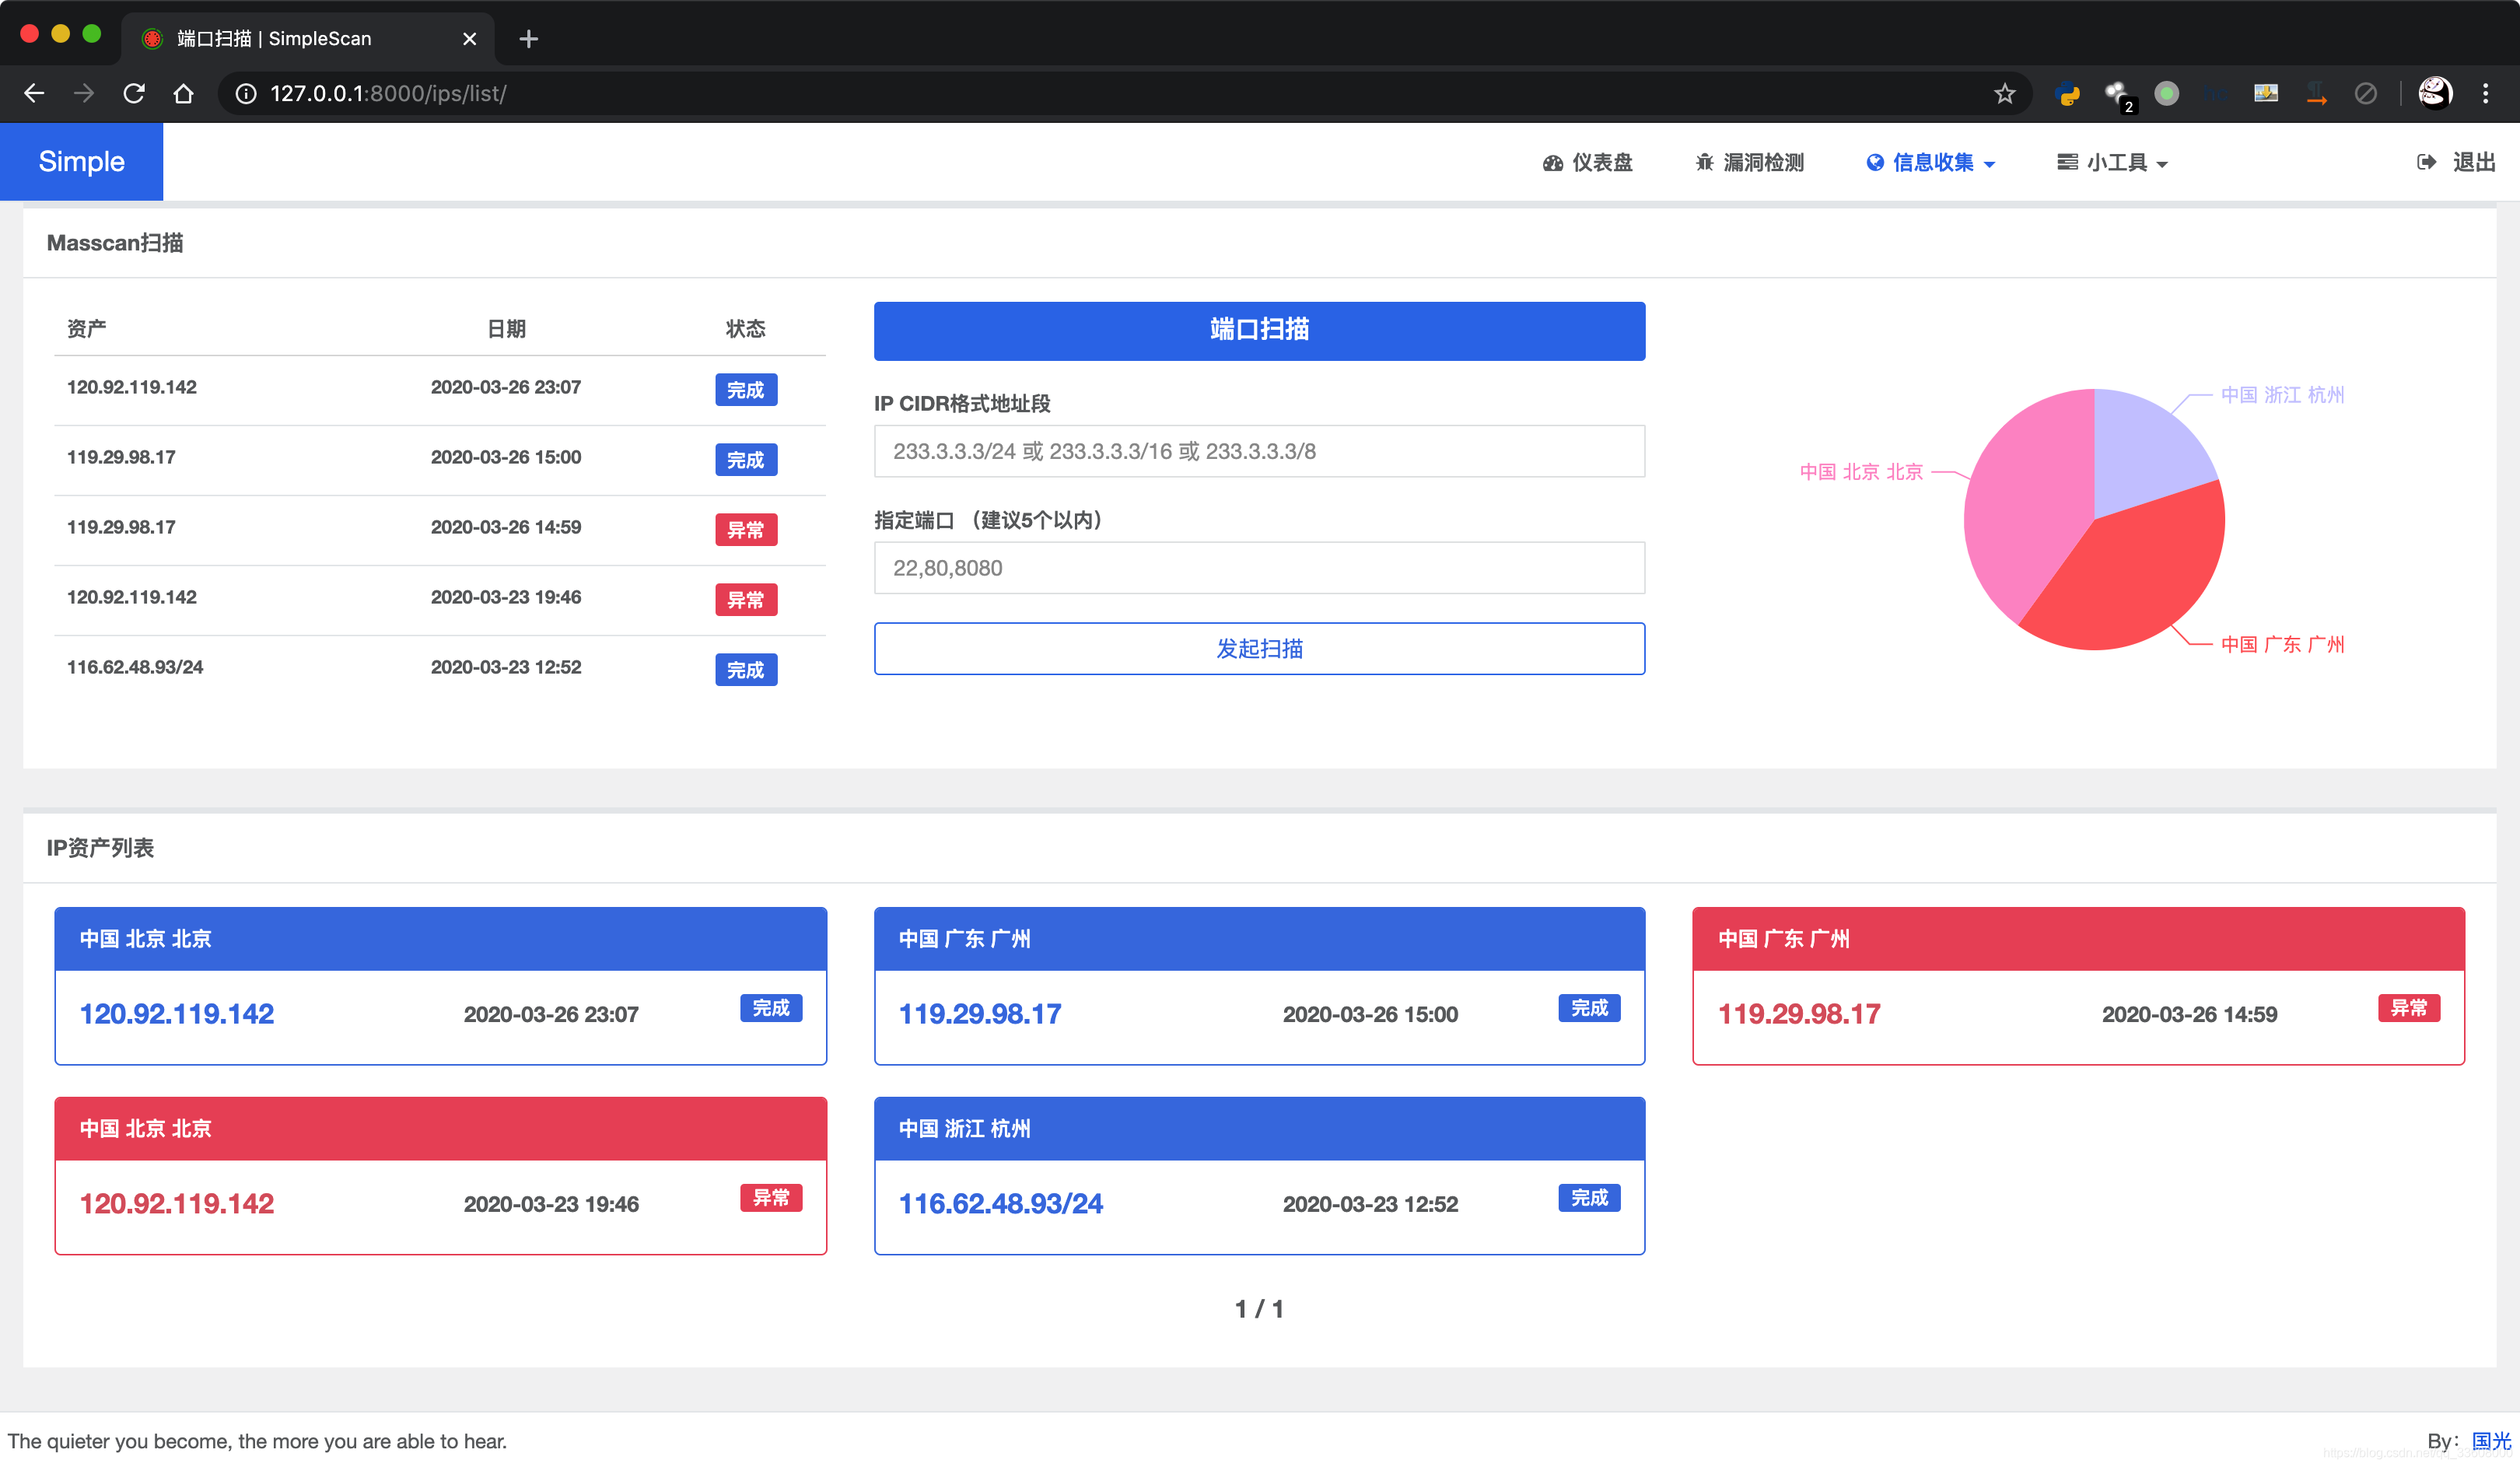Click the browser profile avatar icon
The height and width of the screenshot is (1467, 2520).
pos(2436,93)
